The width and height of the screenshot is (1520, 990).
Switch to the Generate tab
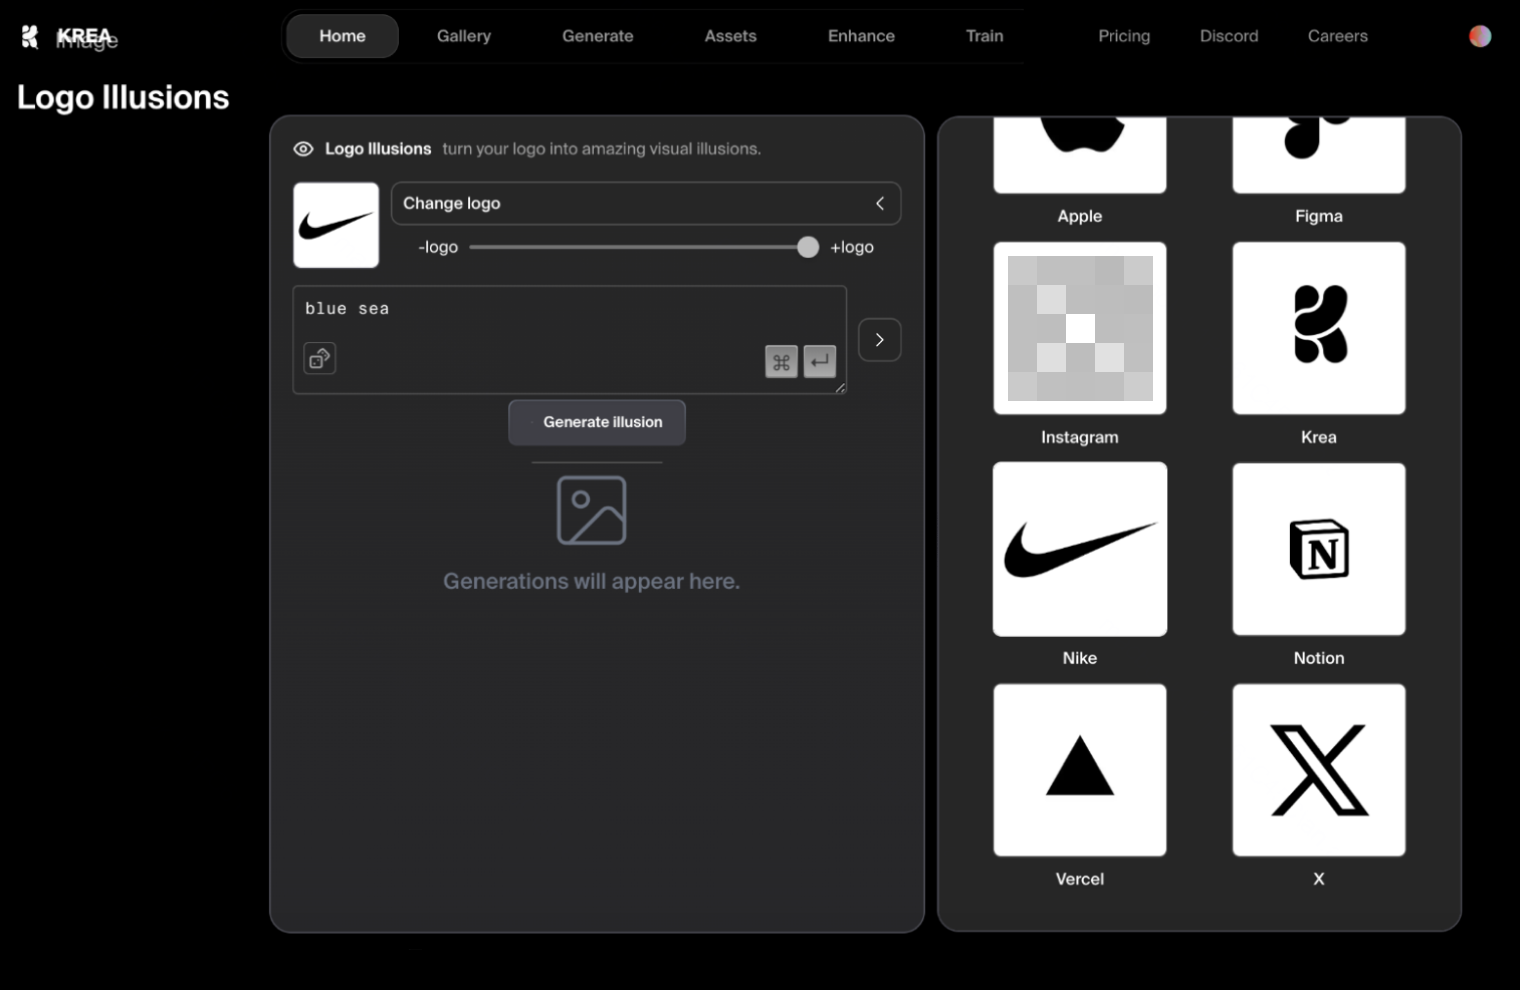[x=598, y=36]
